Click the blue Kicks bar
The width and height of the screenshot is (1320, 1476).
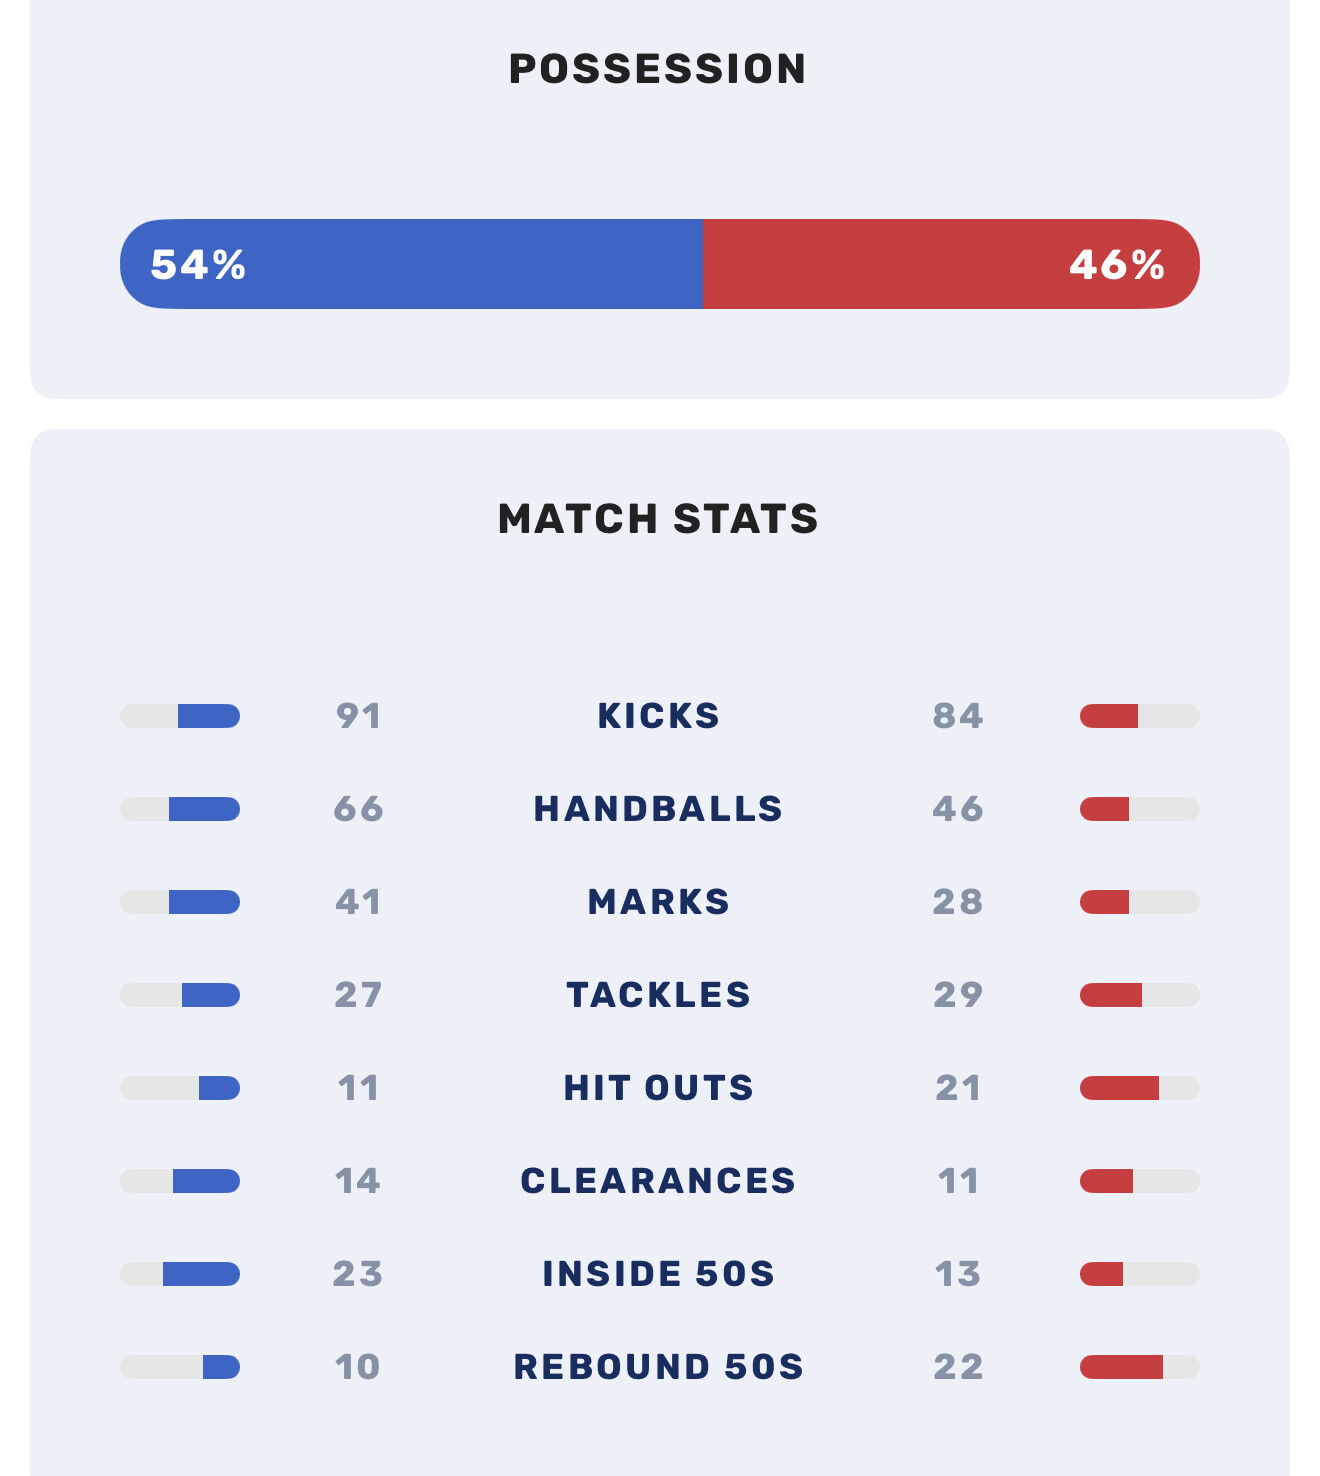tap(208, 716)
